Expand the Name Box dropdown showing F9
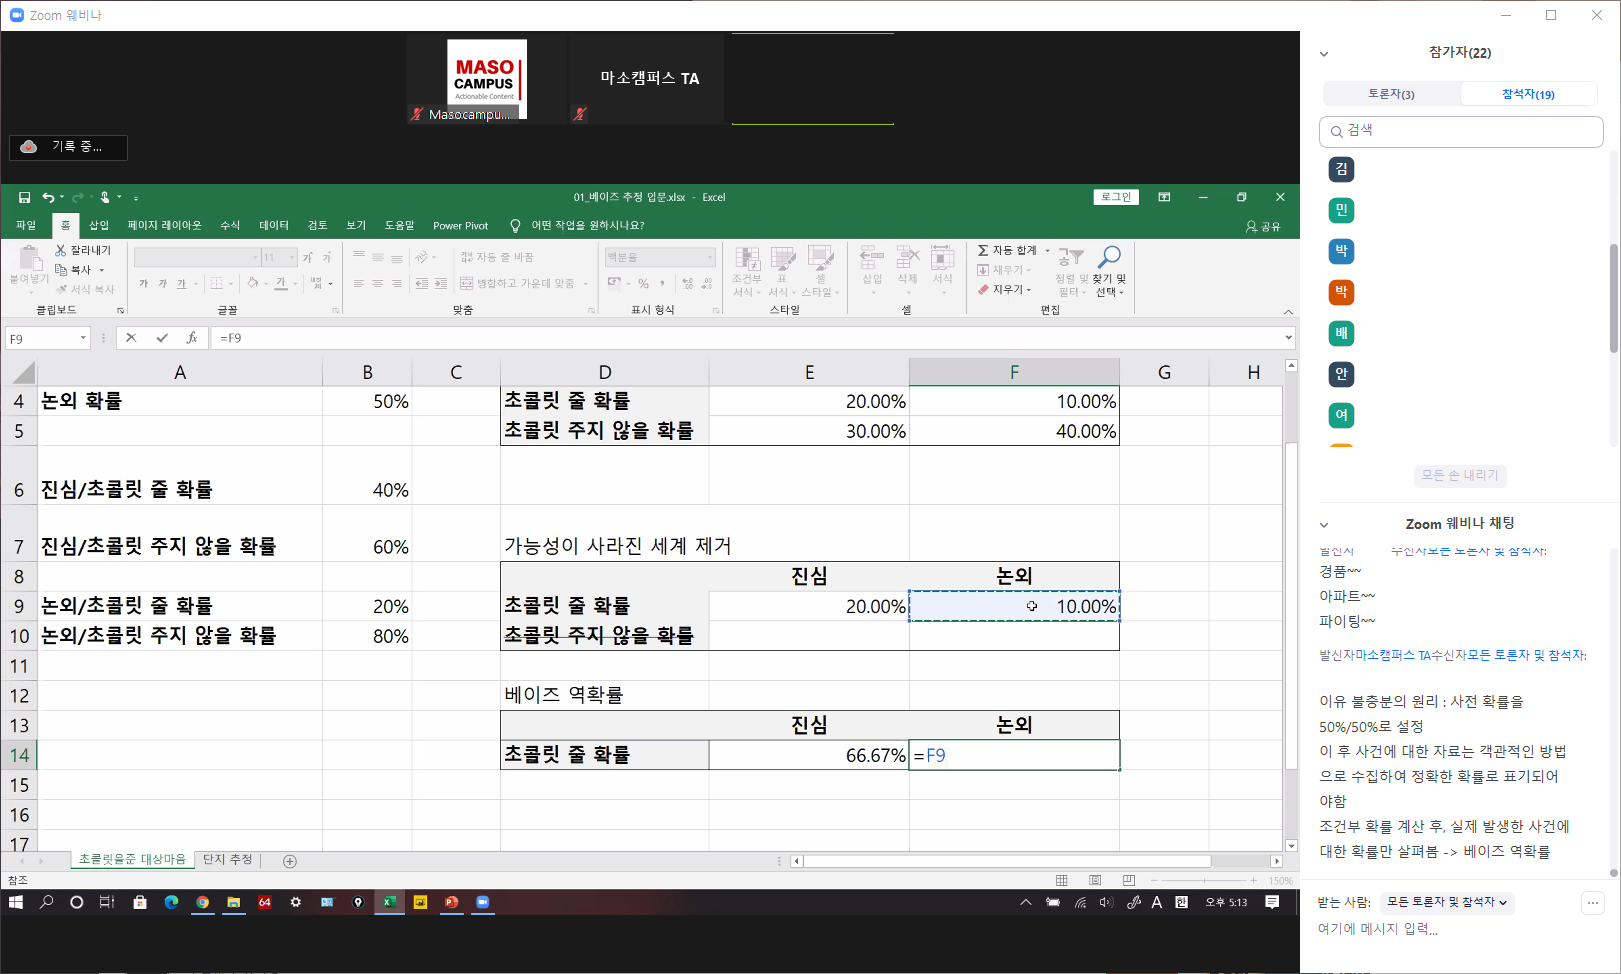 coord(83,338)
